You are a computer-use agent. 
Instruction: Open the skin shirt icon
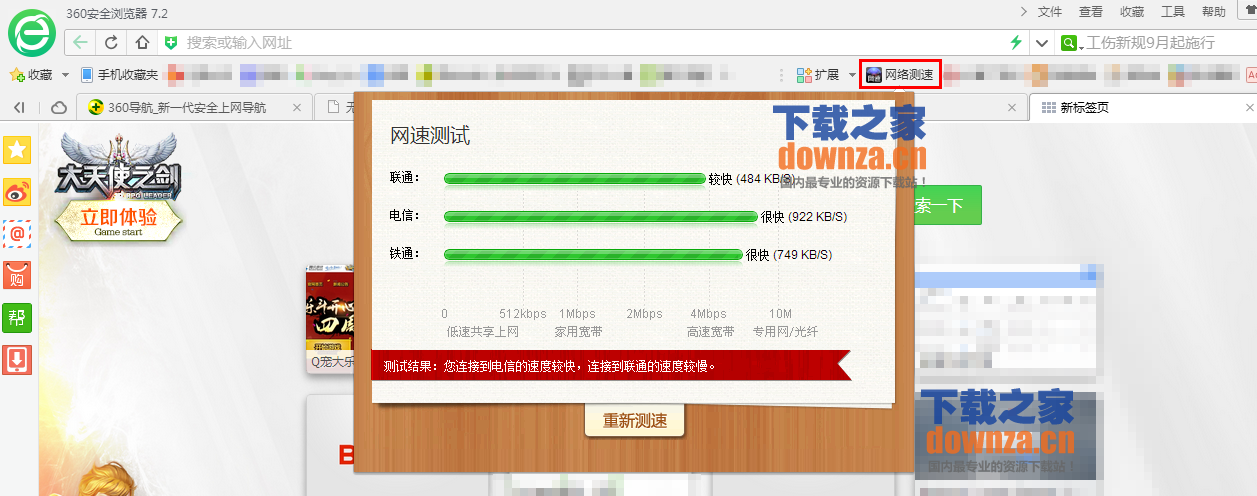click(1249, 11)
